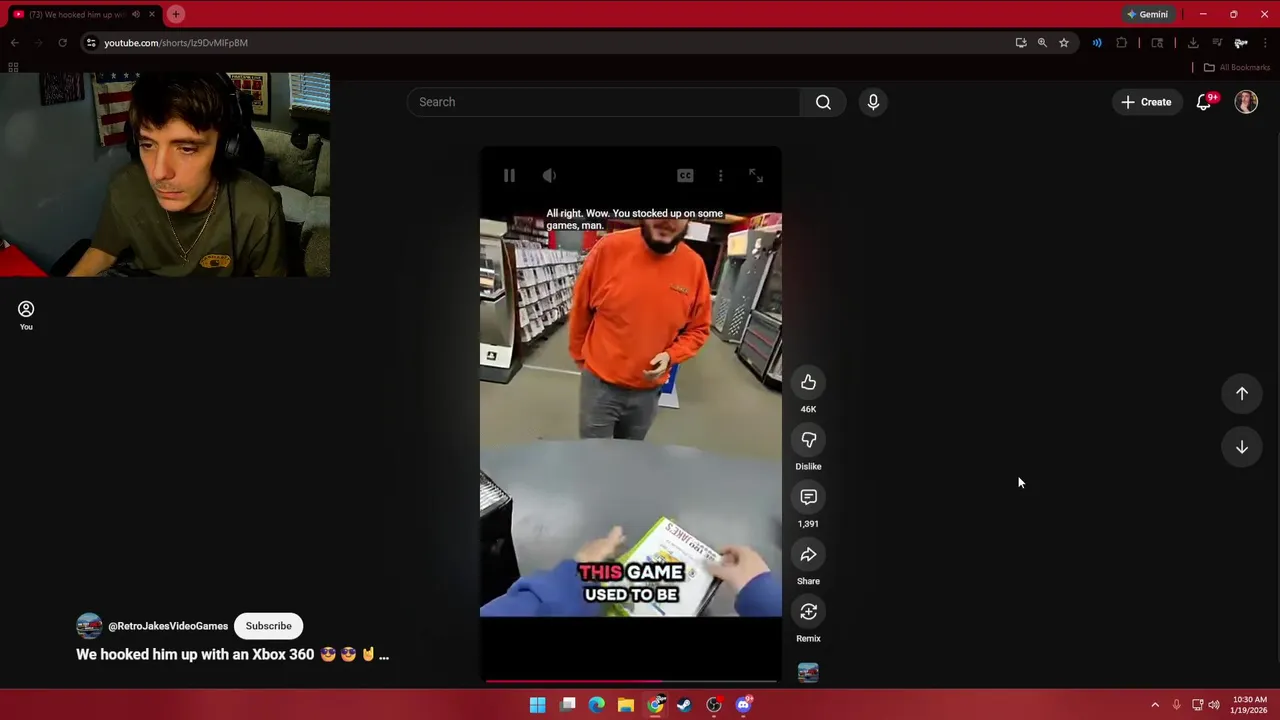Open Task View on the taskbar
This screenshot has width=1280, height=720.
[x=568, y=705]
